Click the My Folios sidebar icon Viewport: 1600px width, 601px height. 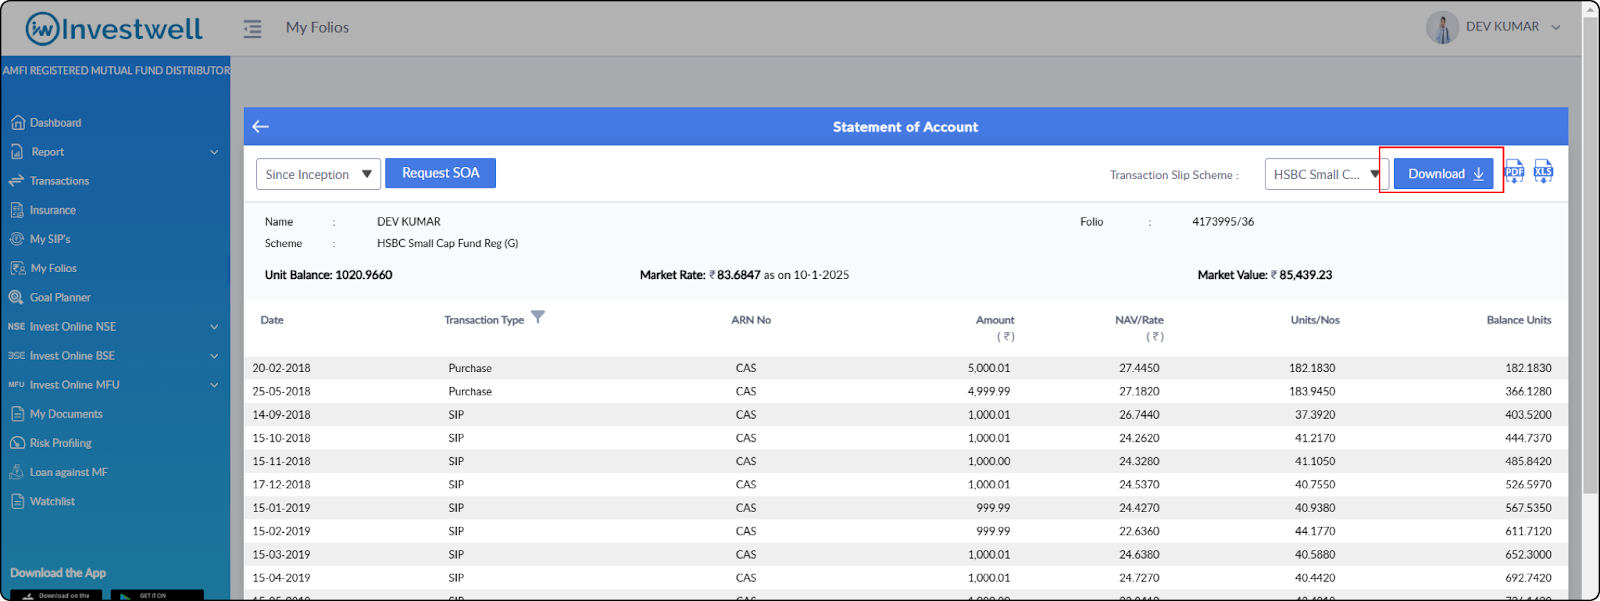(18, 268)
